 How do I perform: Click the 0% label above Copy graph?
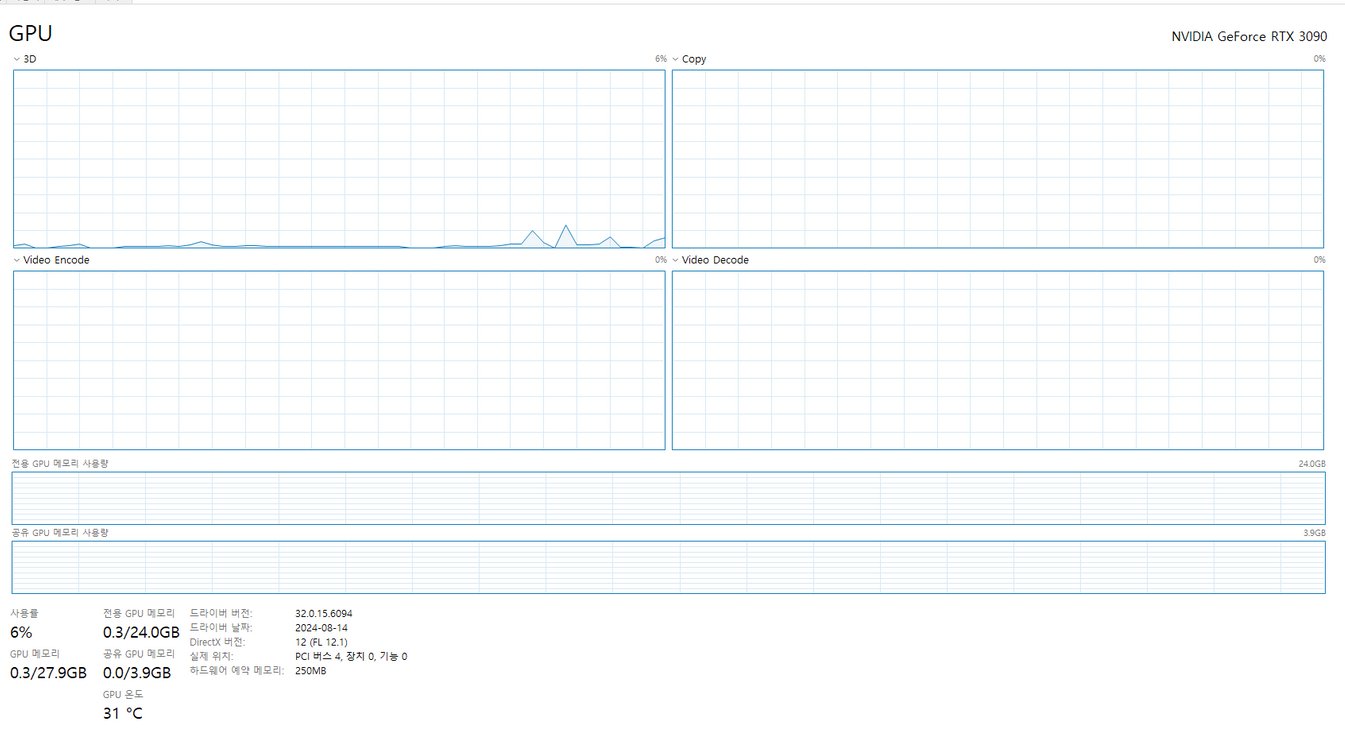[x=1320, y=59]
